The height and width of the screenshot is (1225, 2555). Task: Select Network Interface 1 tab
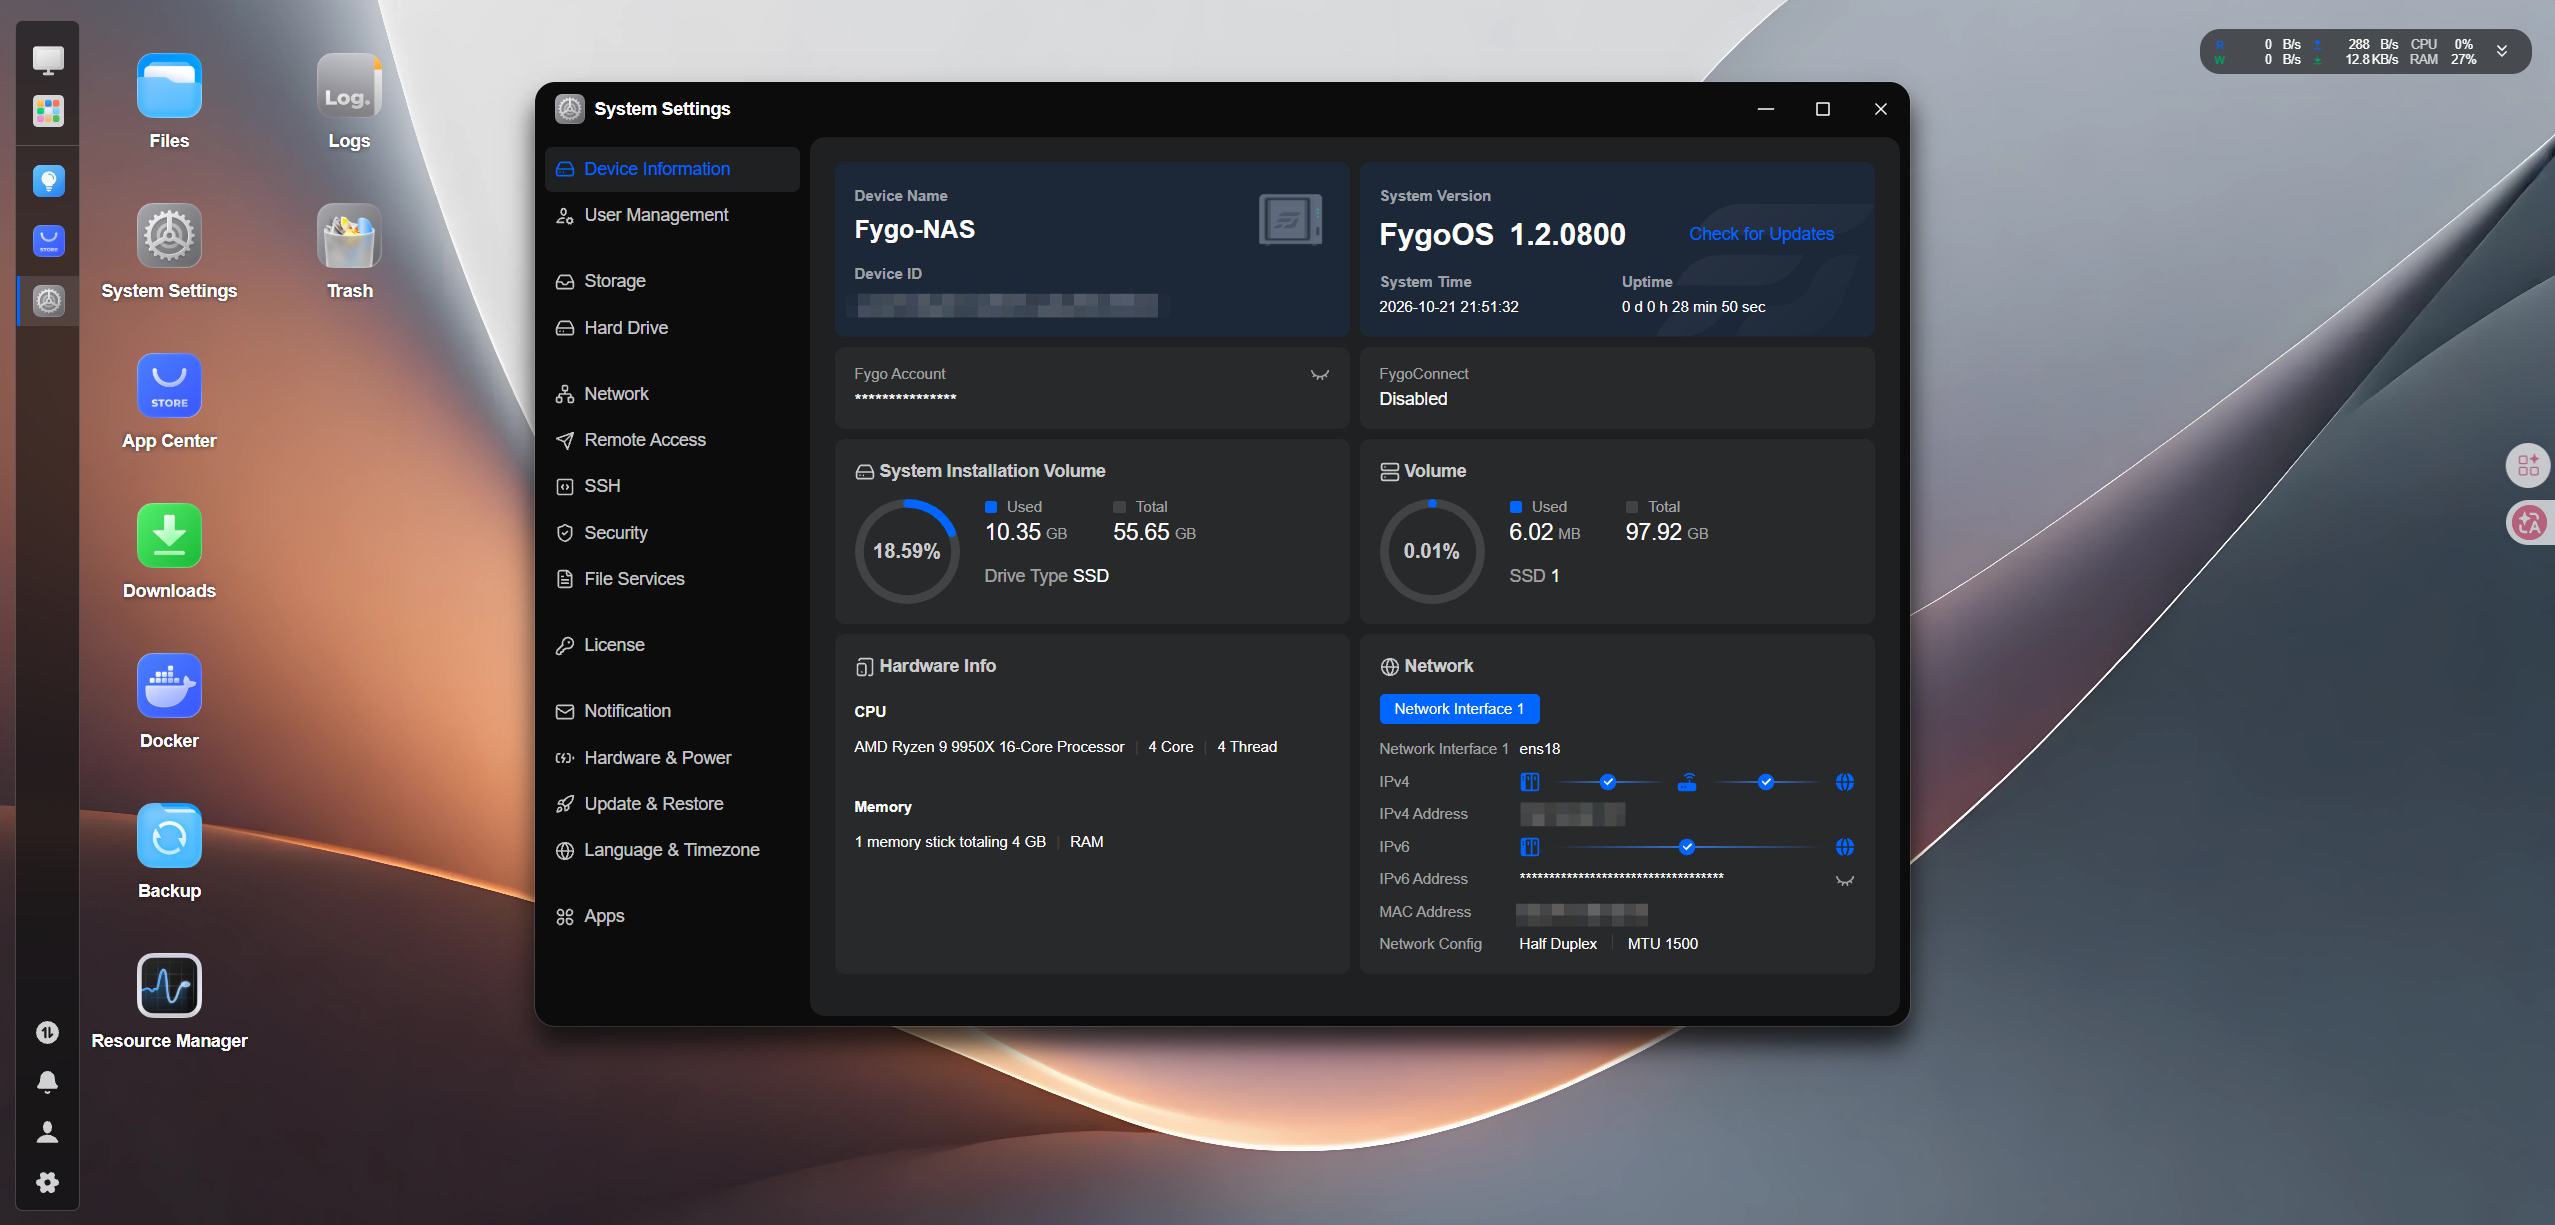[1459, 709]
